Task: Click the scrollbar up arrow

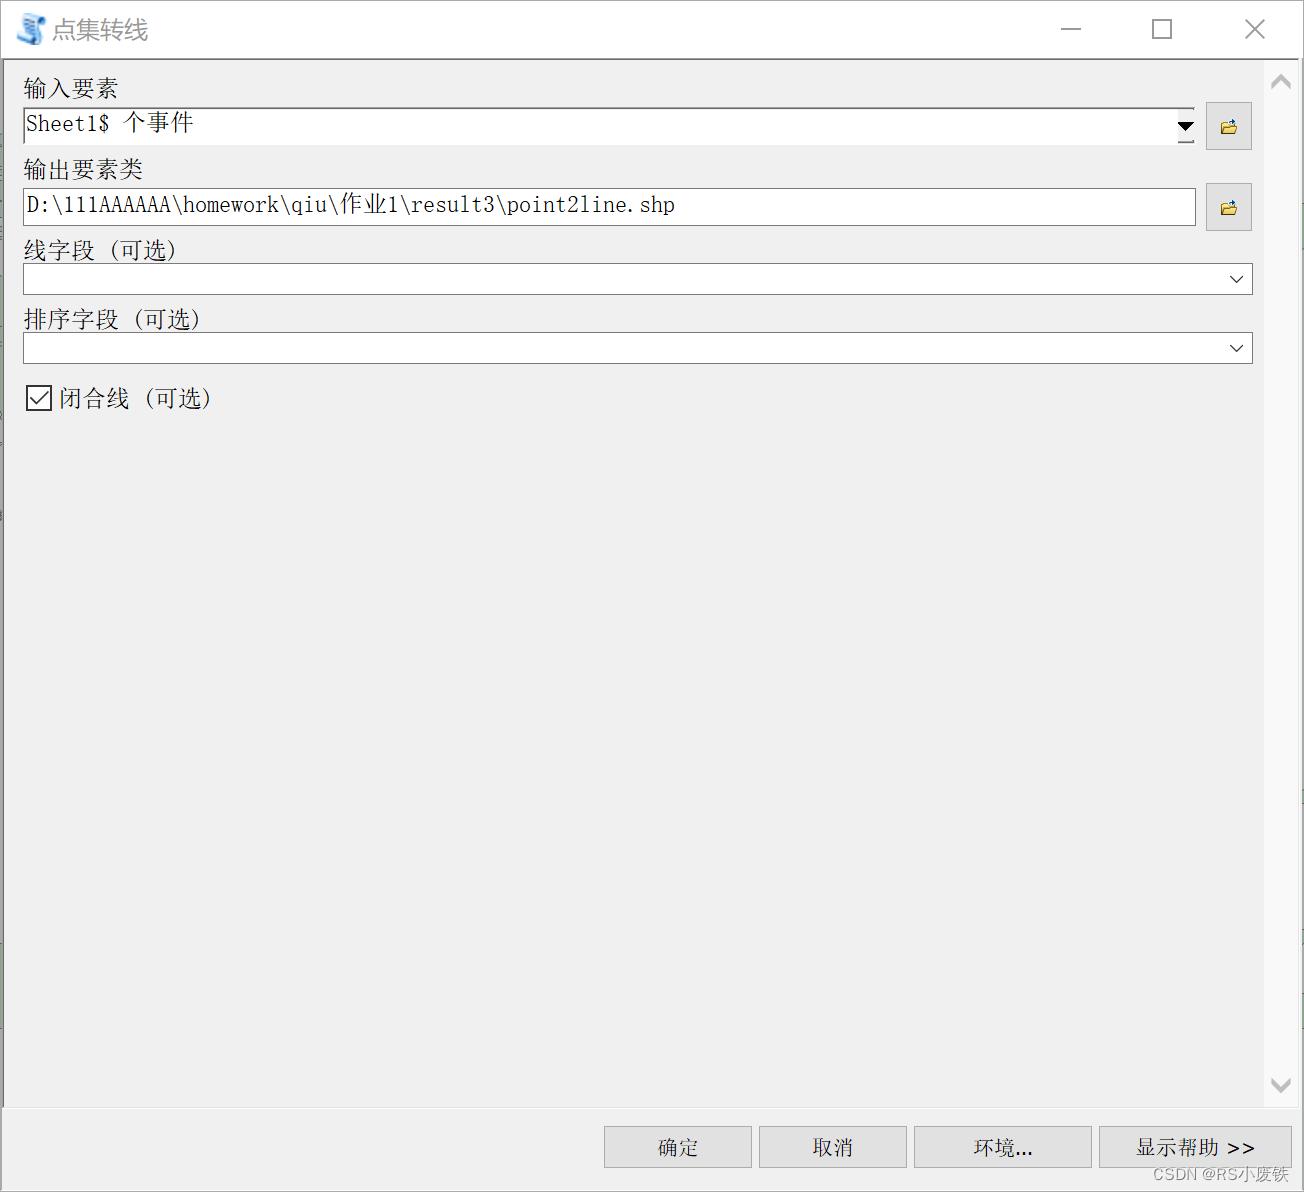Action: 1281,82
